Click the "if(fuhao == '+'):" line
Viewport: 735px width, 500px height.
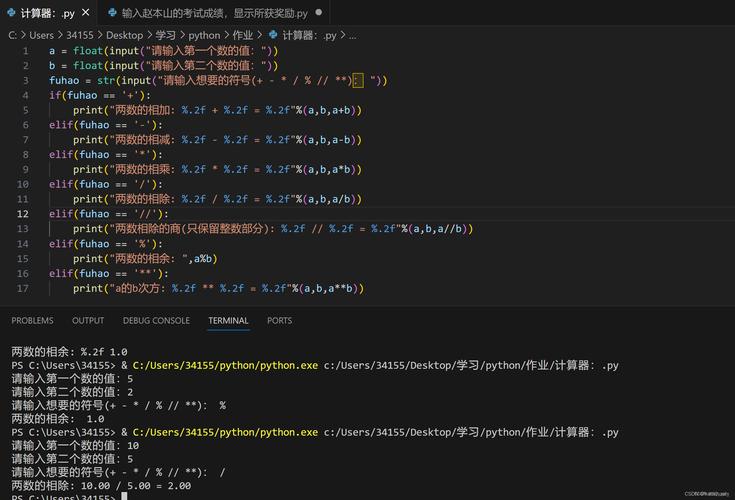click(x=100, y=95)
